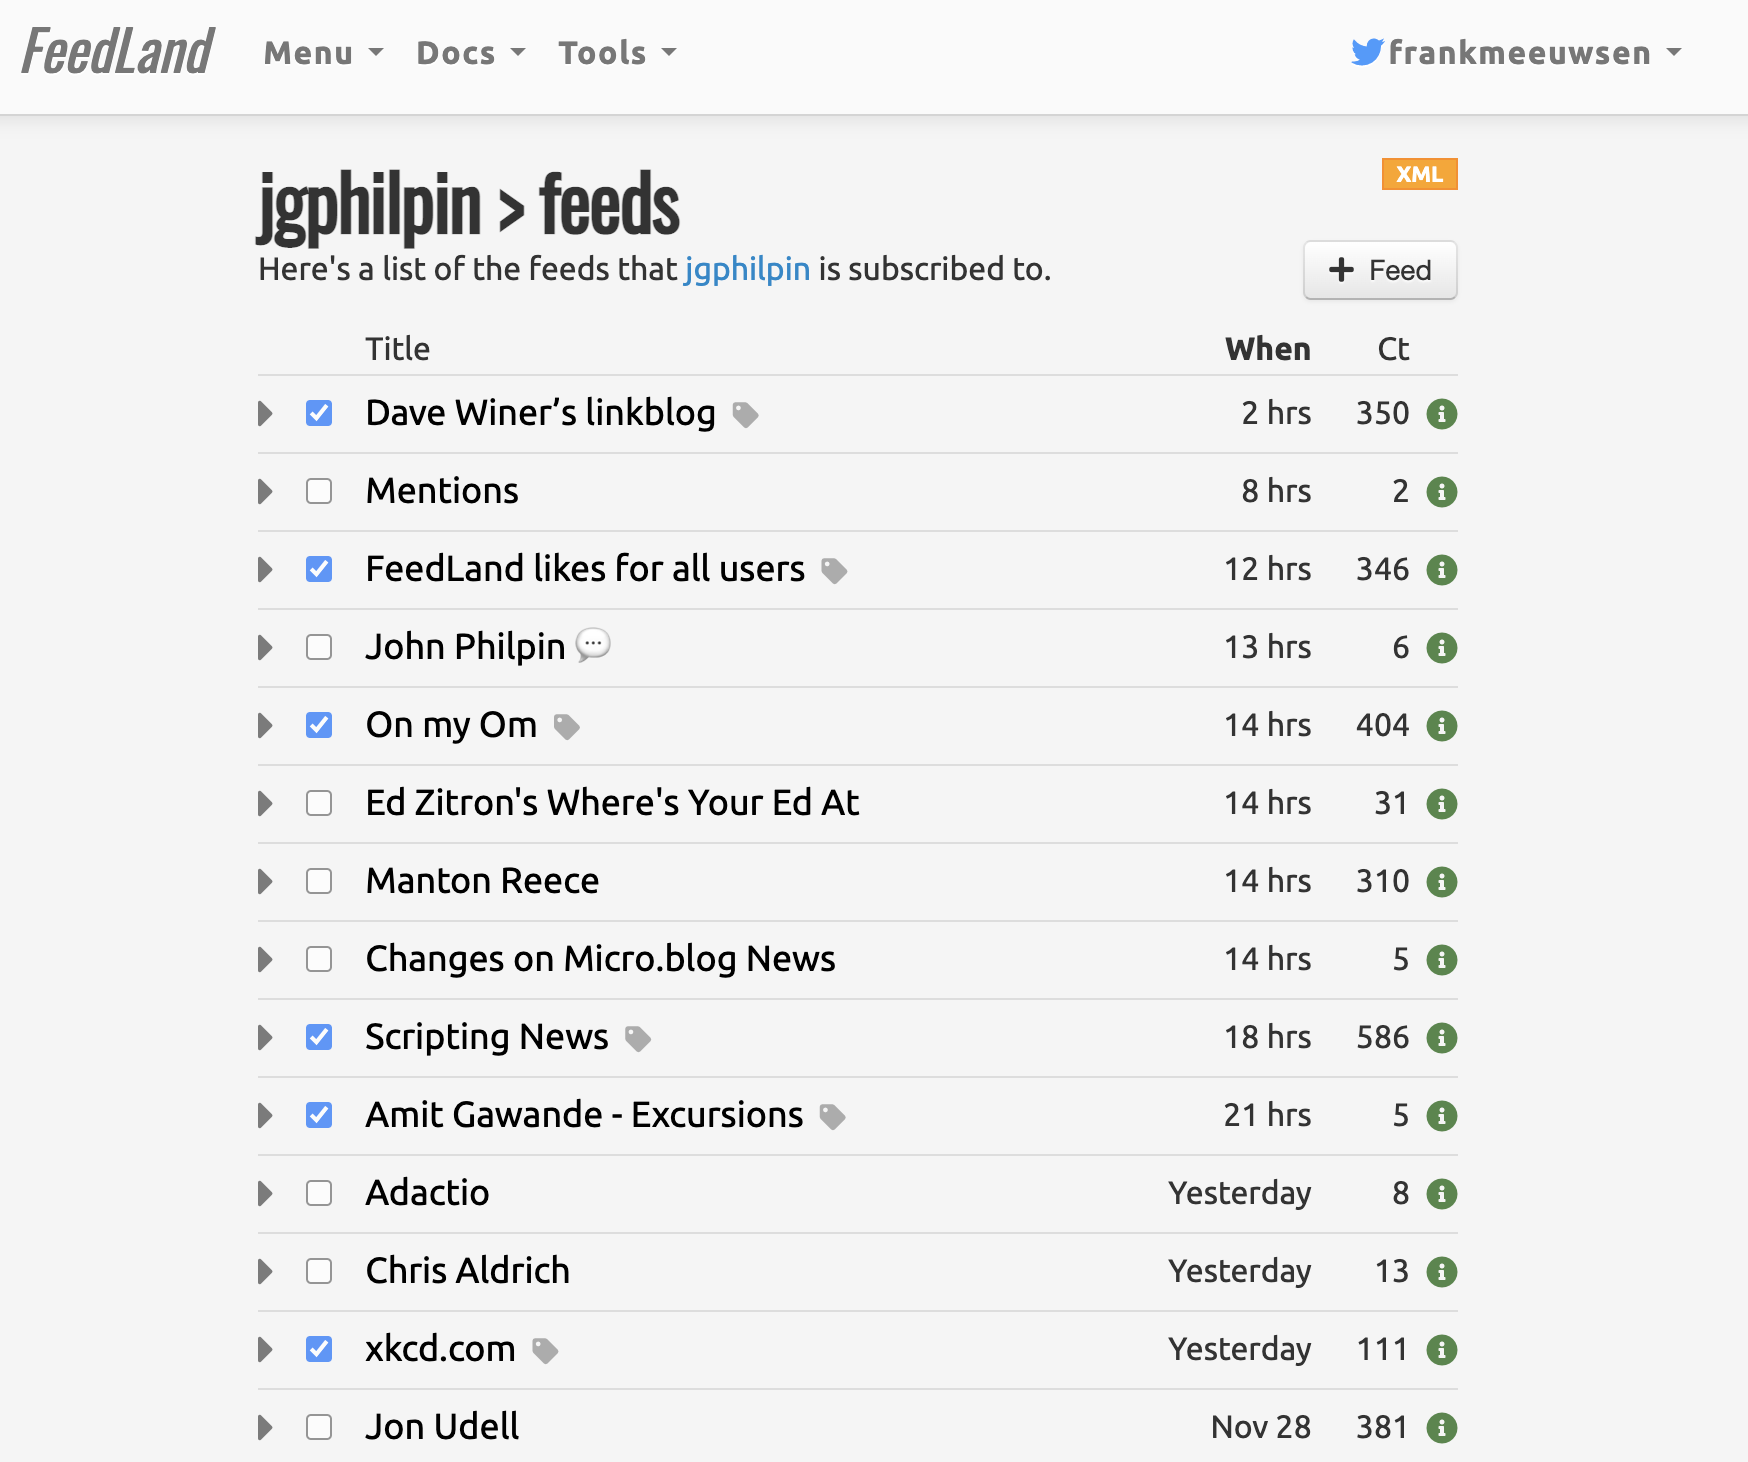Open info icon for Chris Aldrich
The width and height of the screenshot is (1748, 1462).
click(x=1441, y=1271)
